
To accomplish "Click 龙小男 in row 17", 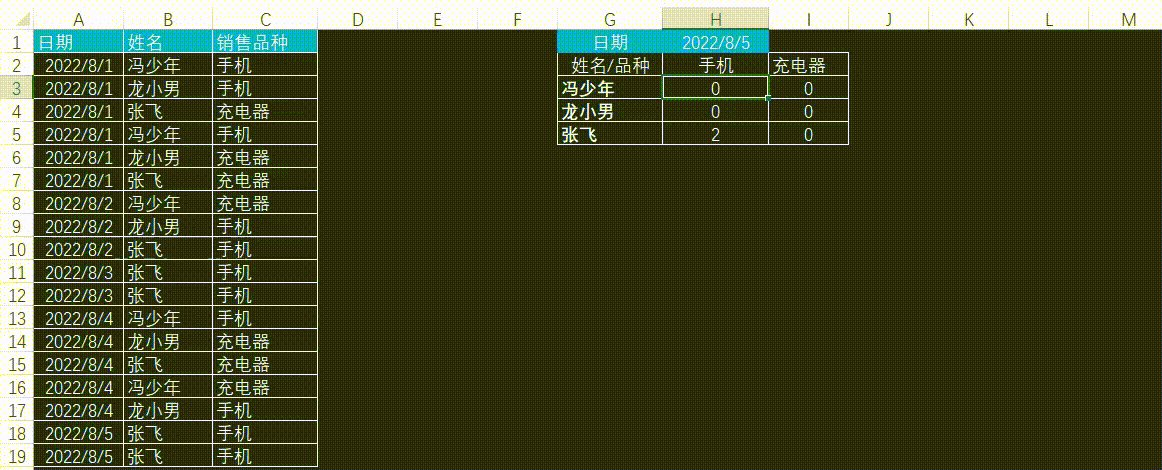I will [x=167, y=410].
